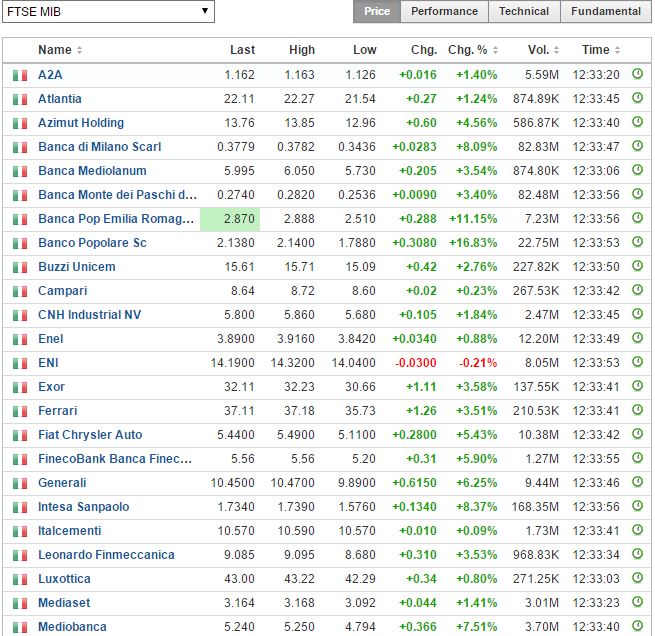Click the clock icon in Generali row
This screenshot has height=636, width=655.
tap(637, 482)
